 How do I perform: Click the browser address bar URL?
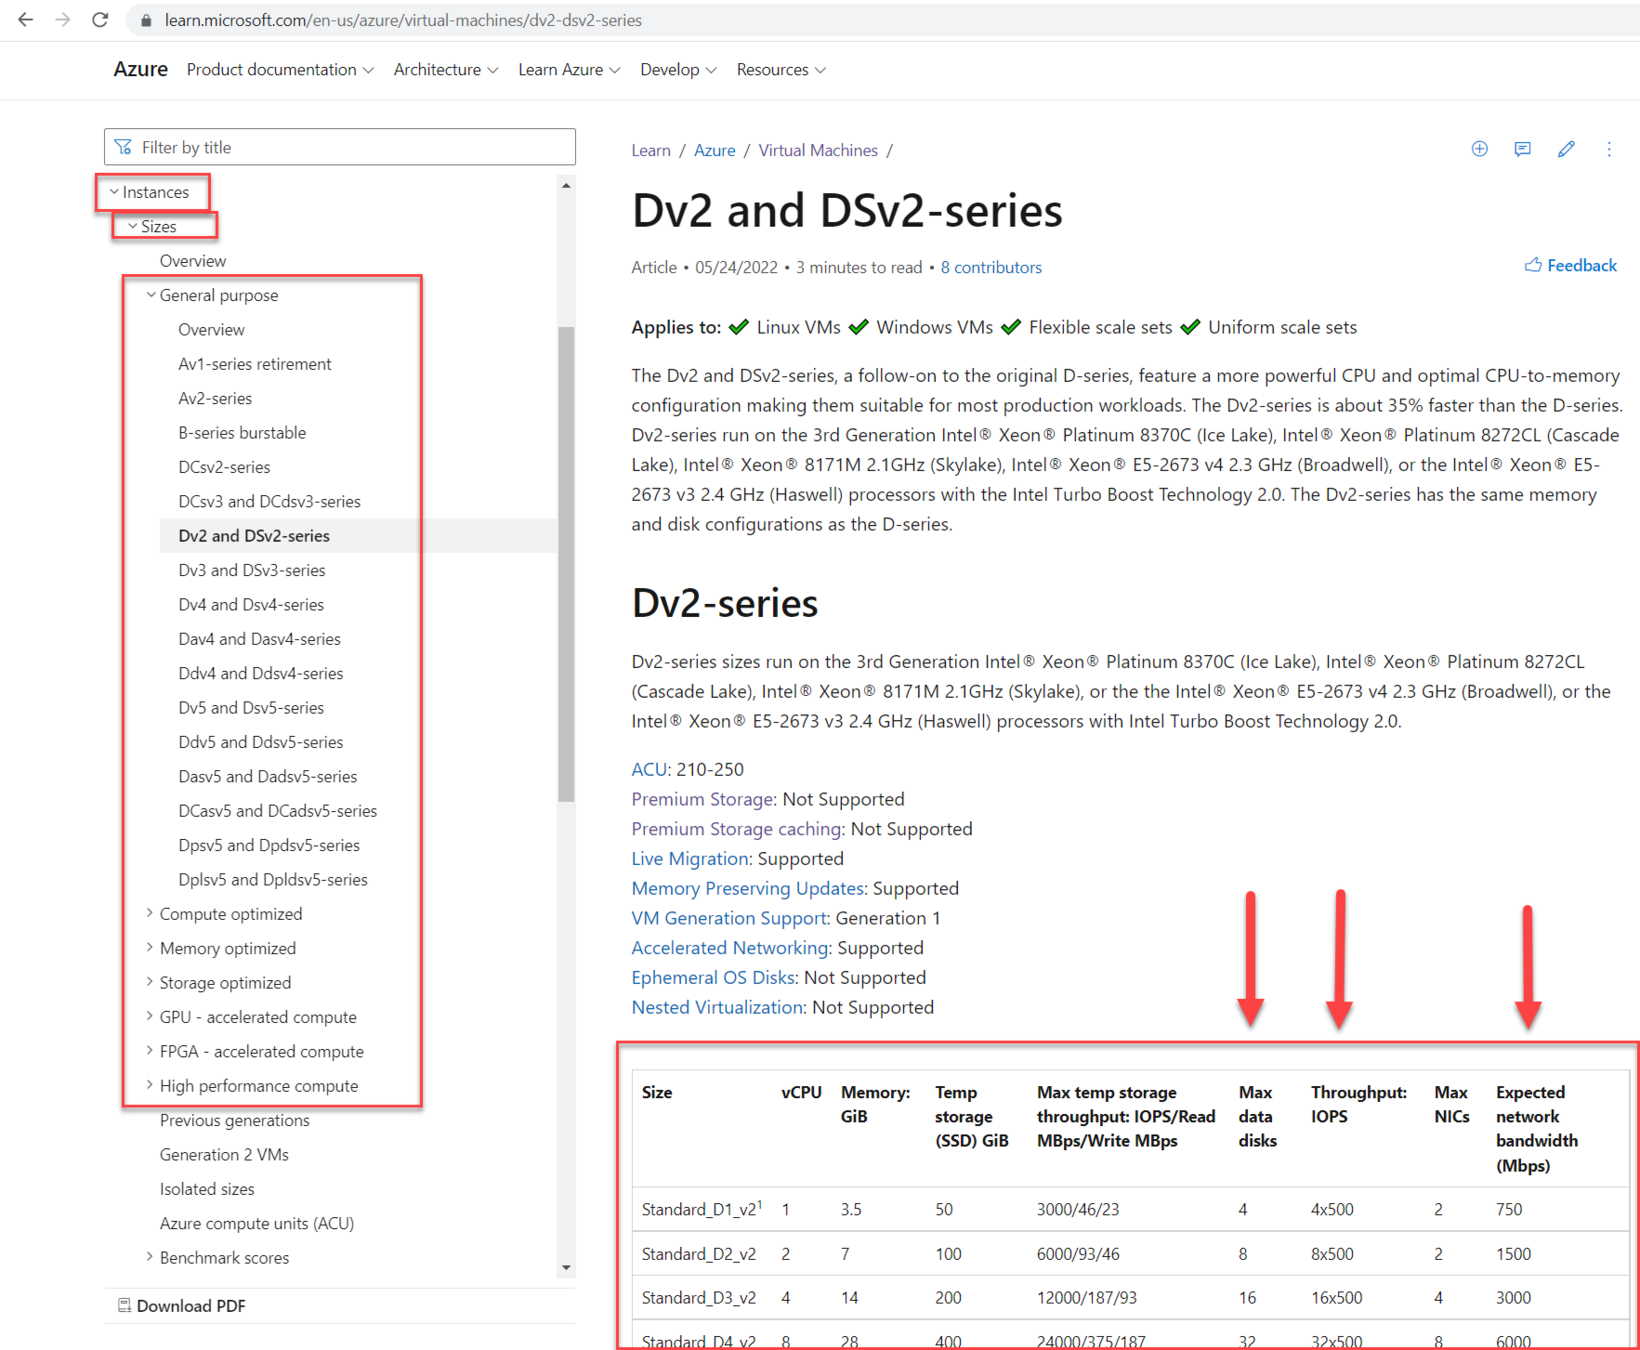coord(404,20)
